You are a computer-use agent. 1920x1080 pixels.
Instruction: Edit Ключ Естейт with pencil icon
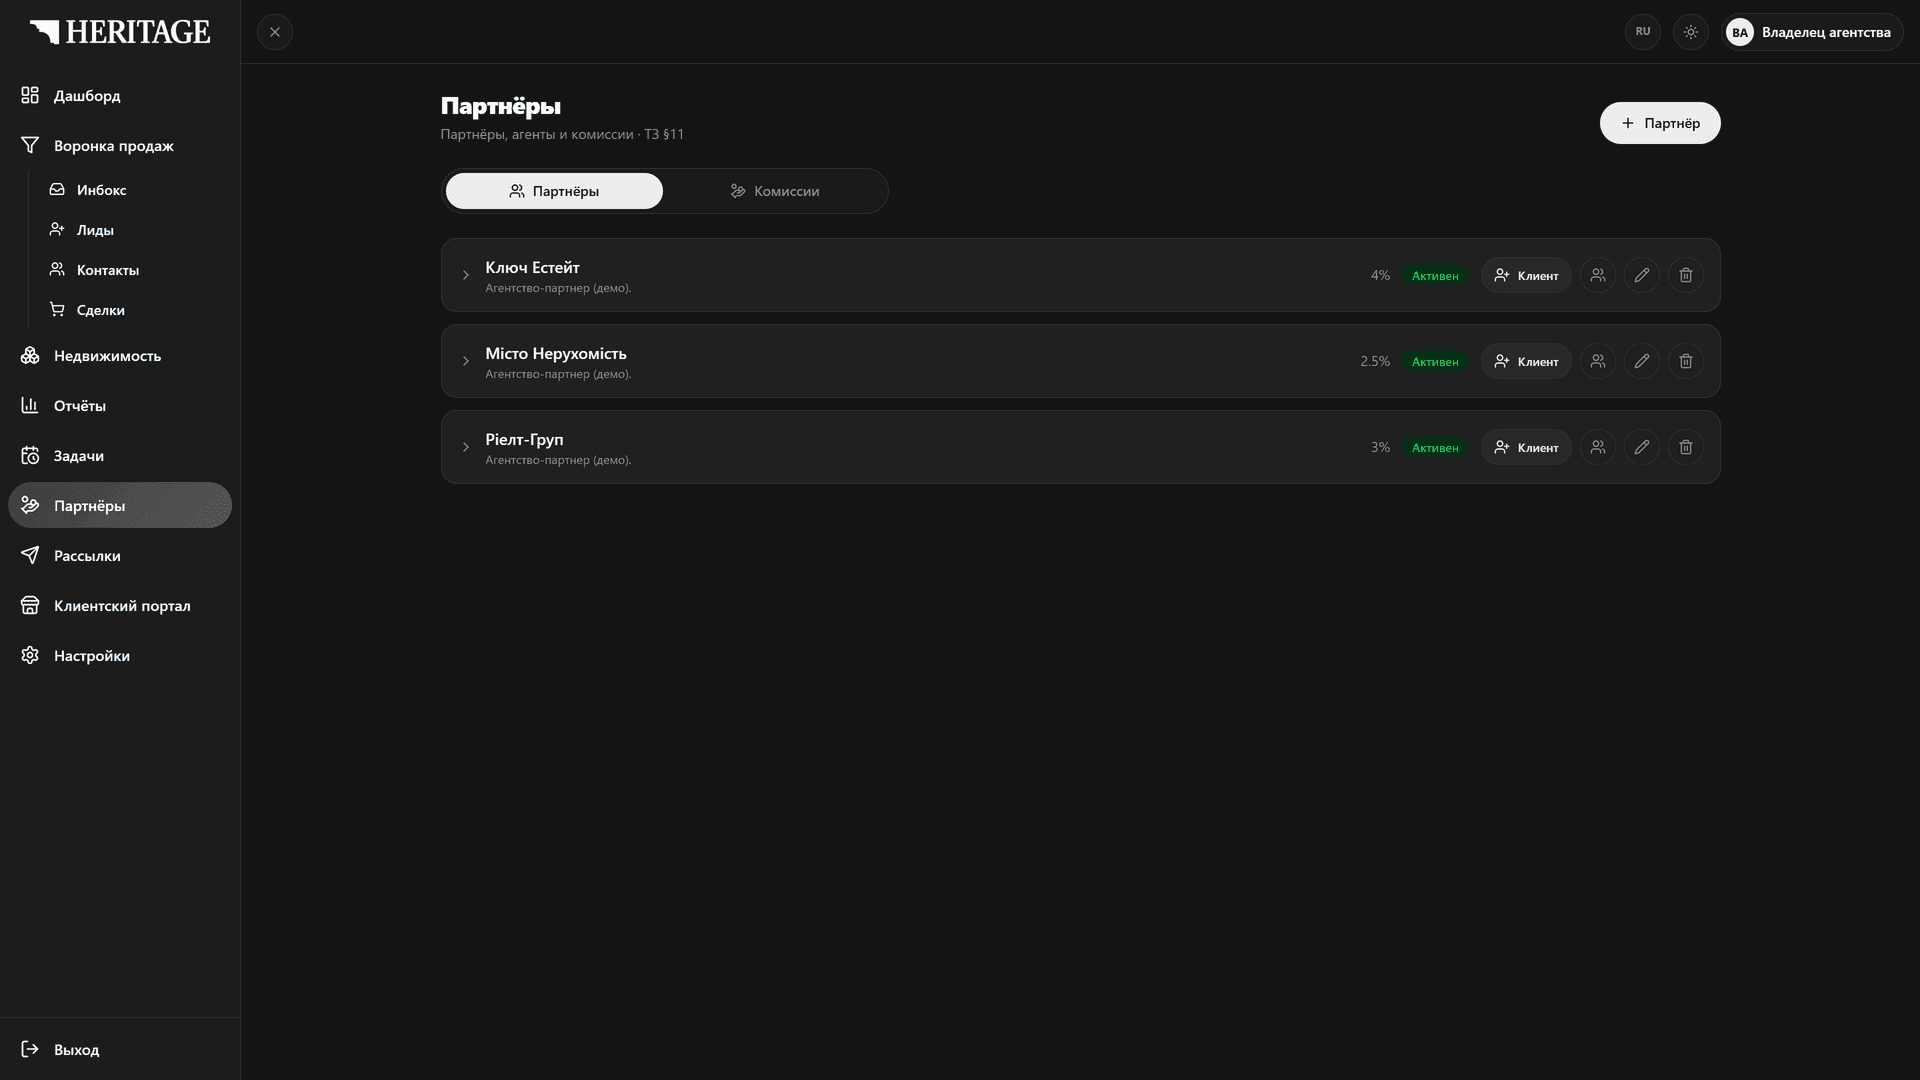(1642, 275)
